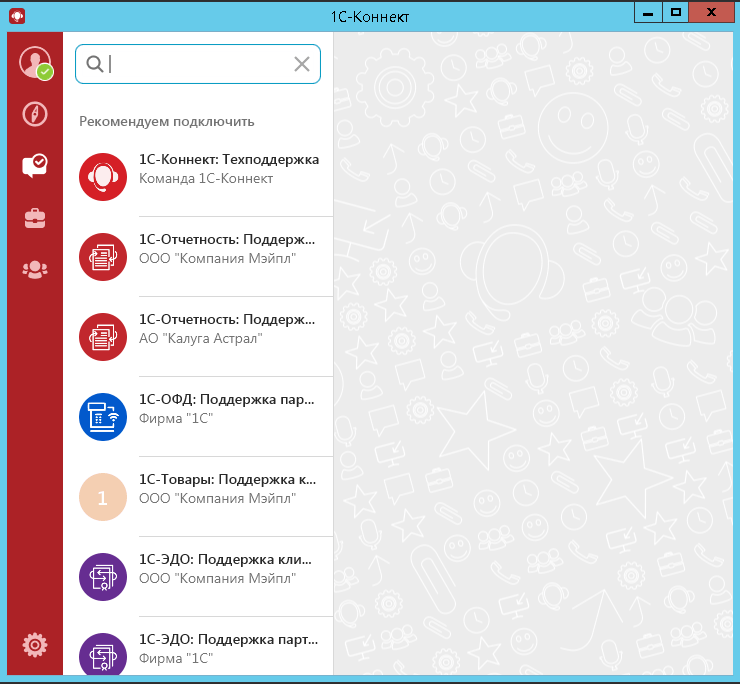Open 1С-ОФД: Поддержка партнеров item

228,408
